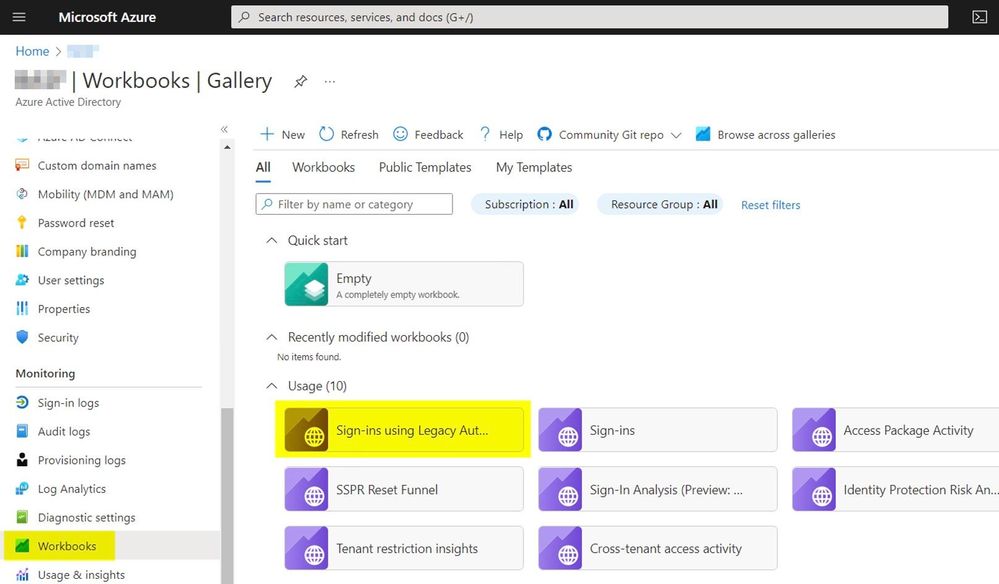Switch to the Workbooks tab

coord(324,167)
